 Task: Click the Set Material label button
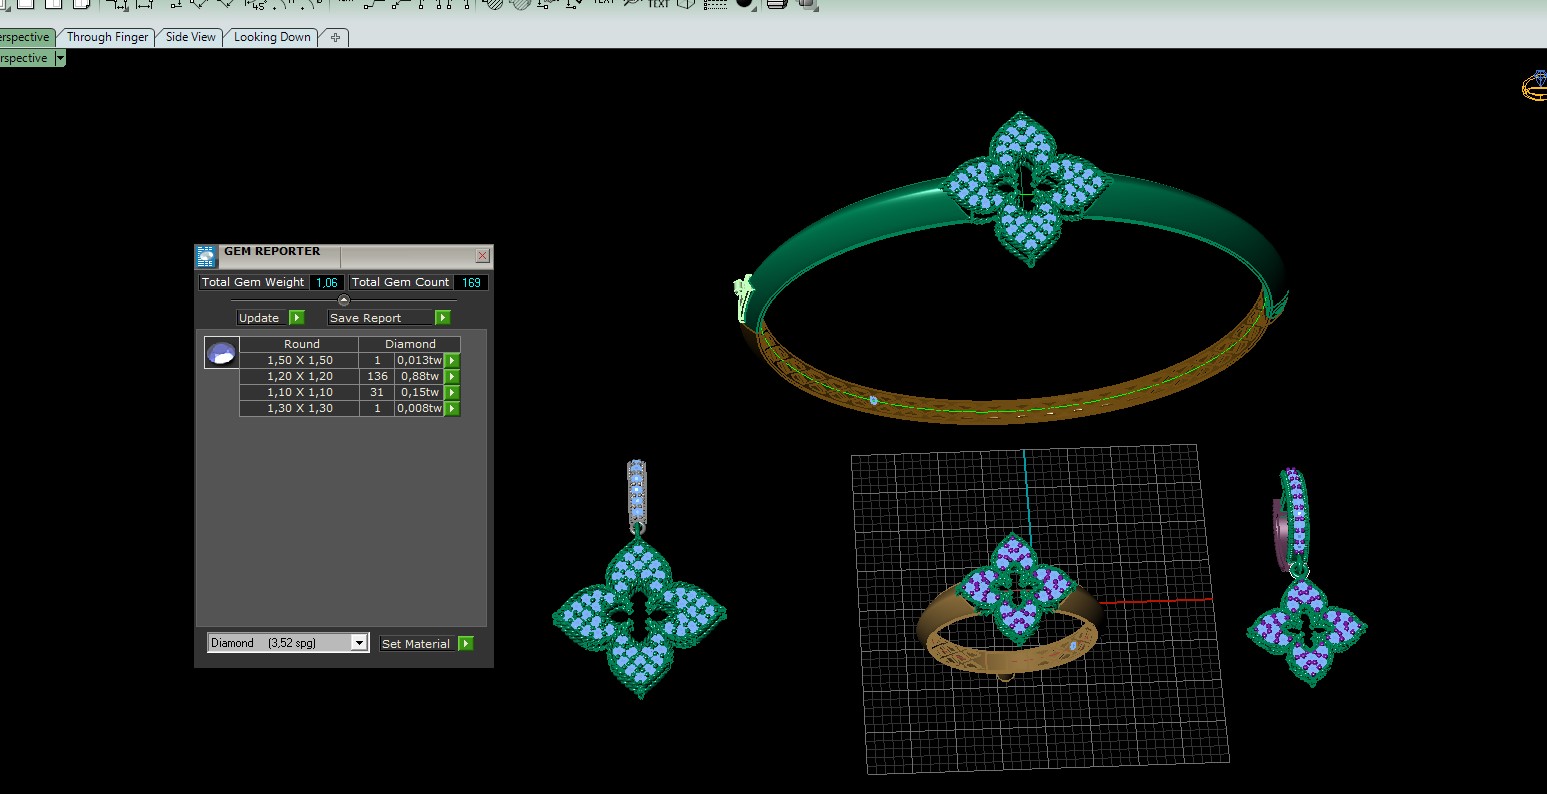pos(416,644)
